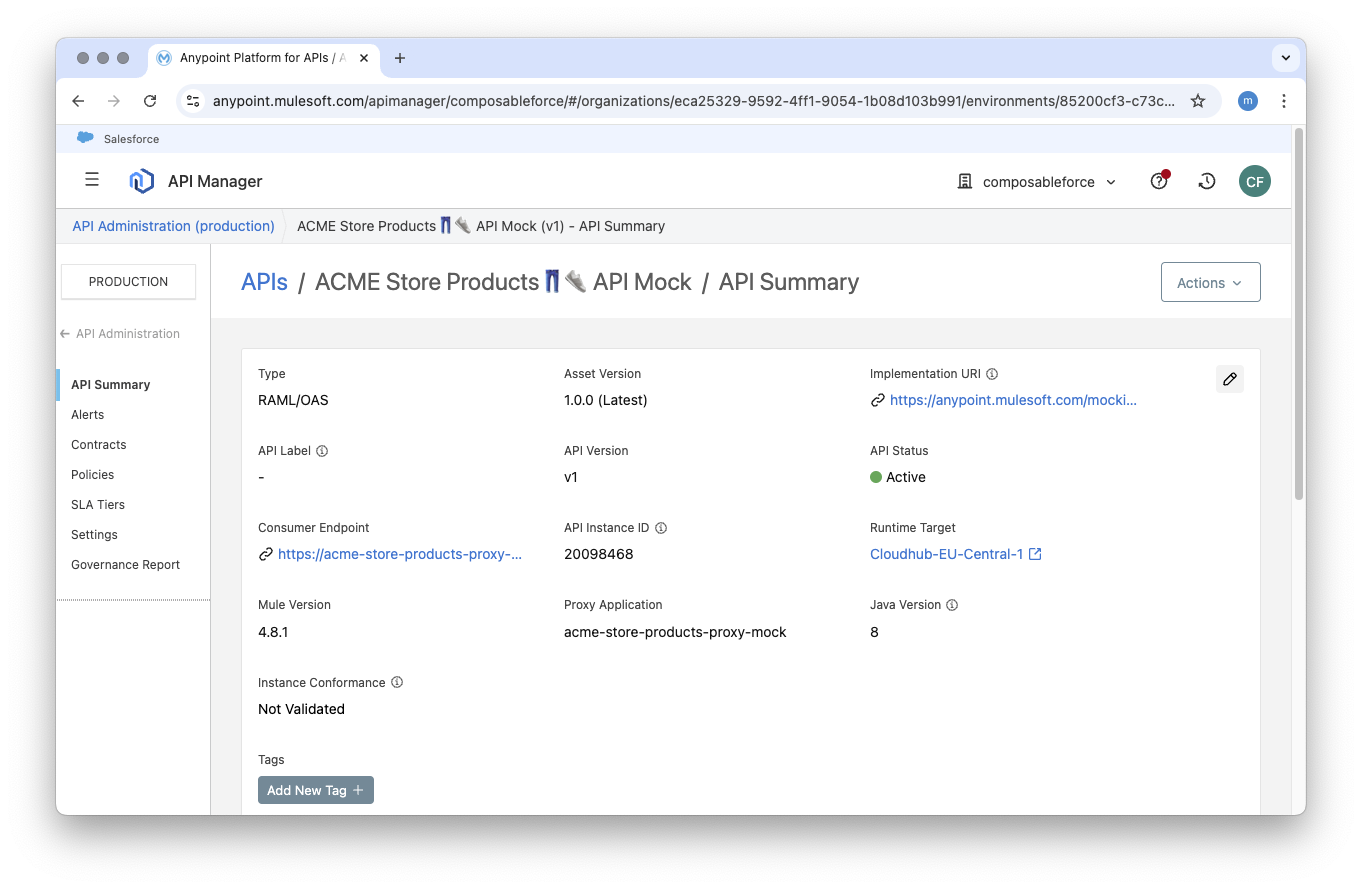
Task: Go back with the browser back arrow
Action: tap(78, 101)
